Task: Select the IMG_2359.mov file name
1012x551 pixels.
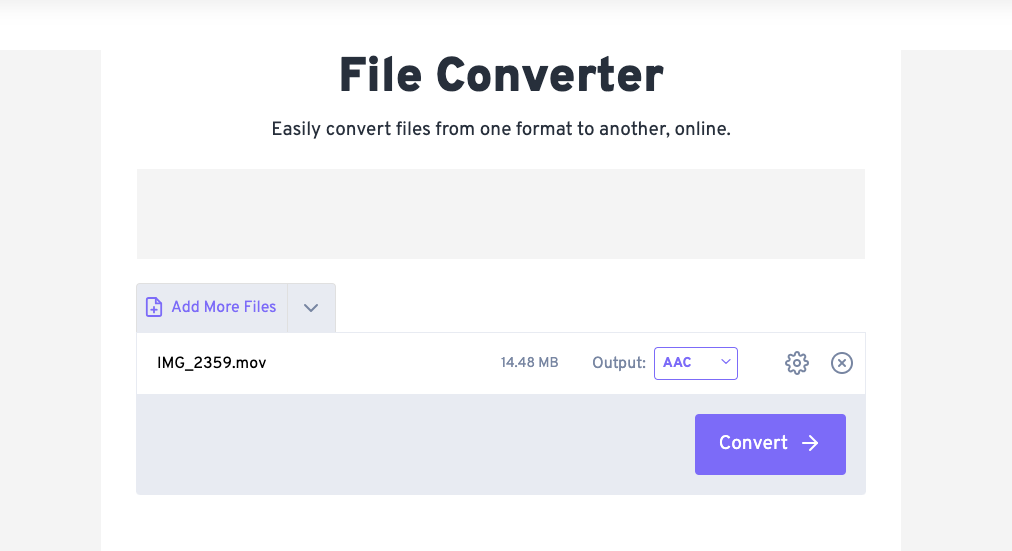Action: pyautogui.click(x=212, y=363)
